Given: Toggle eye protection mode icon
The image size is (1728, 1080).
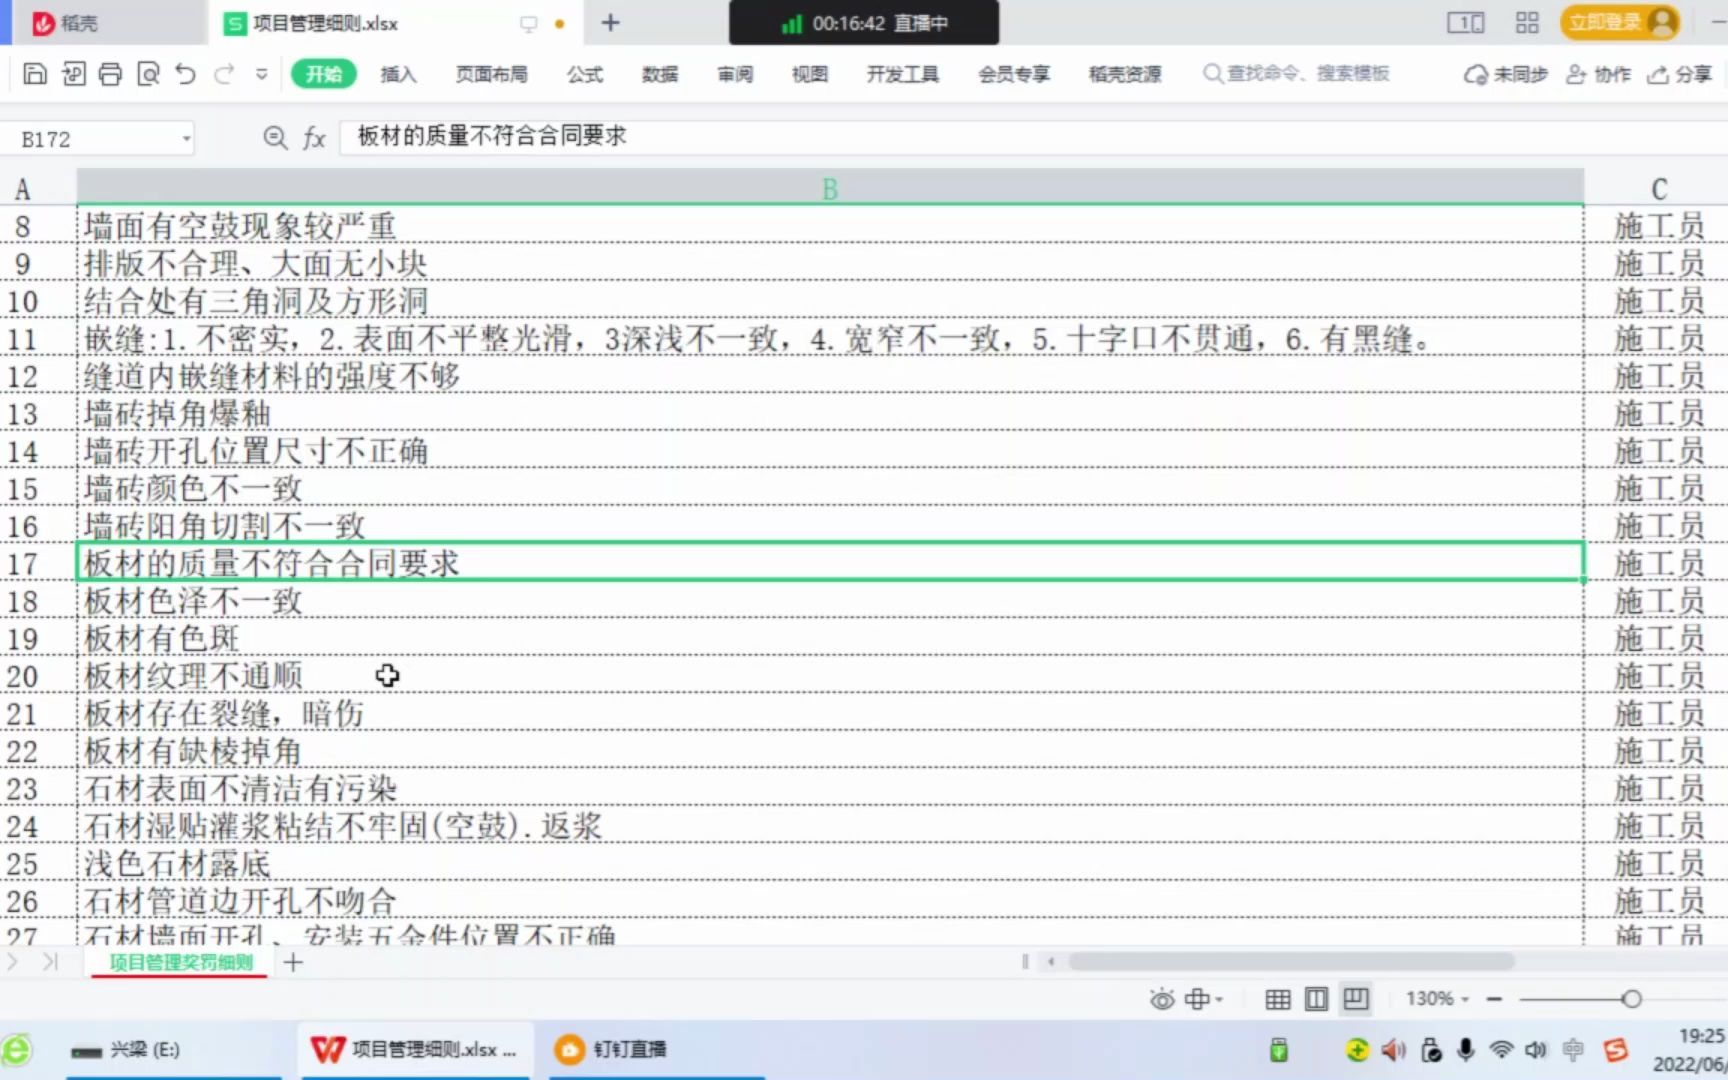Looking at the screenshot, I should 1162,998.
